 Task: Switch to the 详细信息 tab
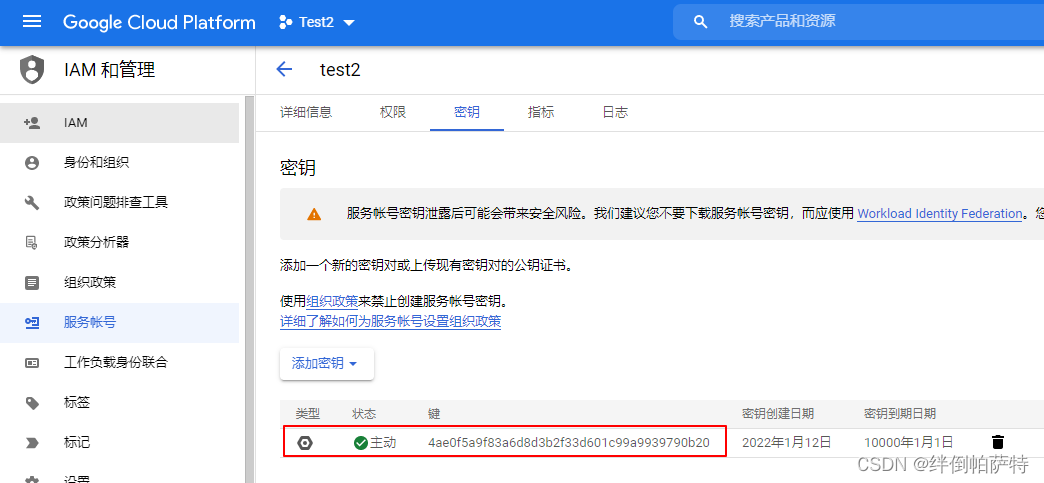pyautogui.click(x=306, y=112)
